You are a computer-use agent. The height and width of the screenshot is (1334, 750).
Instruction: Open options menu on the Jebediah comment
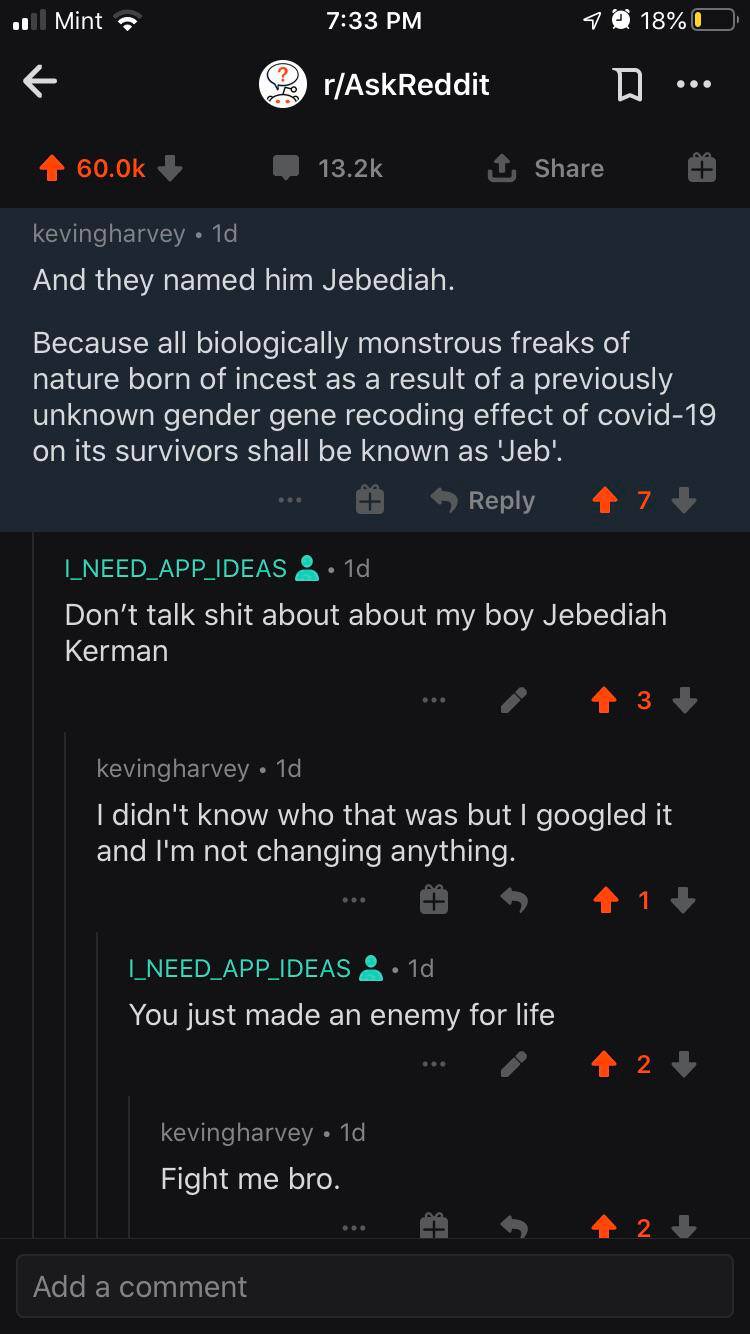[x=291, y=500]
